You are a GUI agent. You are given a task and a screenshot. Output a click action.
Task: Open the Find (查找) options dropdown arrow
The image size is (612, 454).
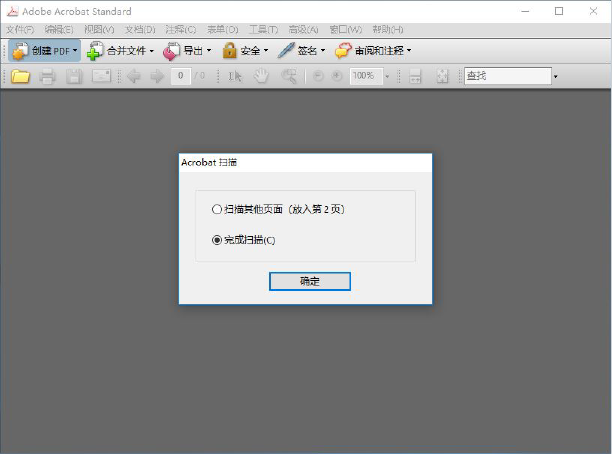point(556,77)
